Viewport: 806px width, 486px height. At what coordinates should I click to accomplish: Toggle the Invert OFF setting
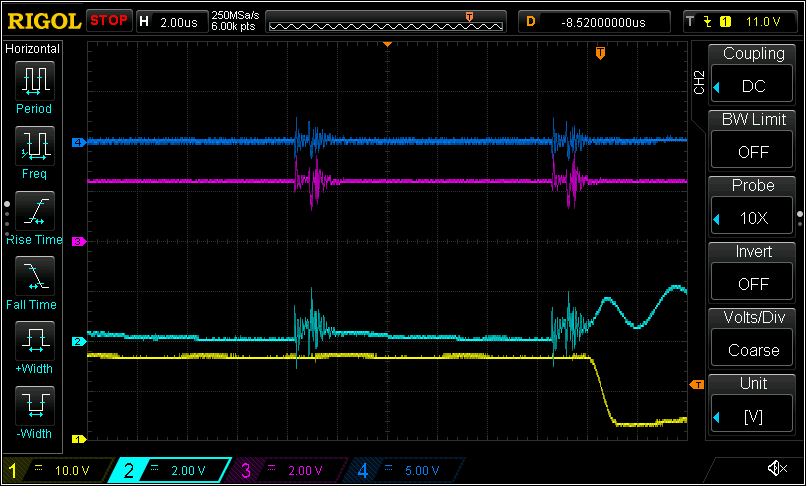tap(752, 272)
